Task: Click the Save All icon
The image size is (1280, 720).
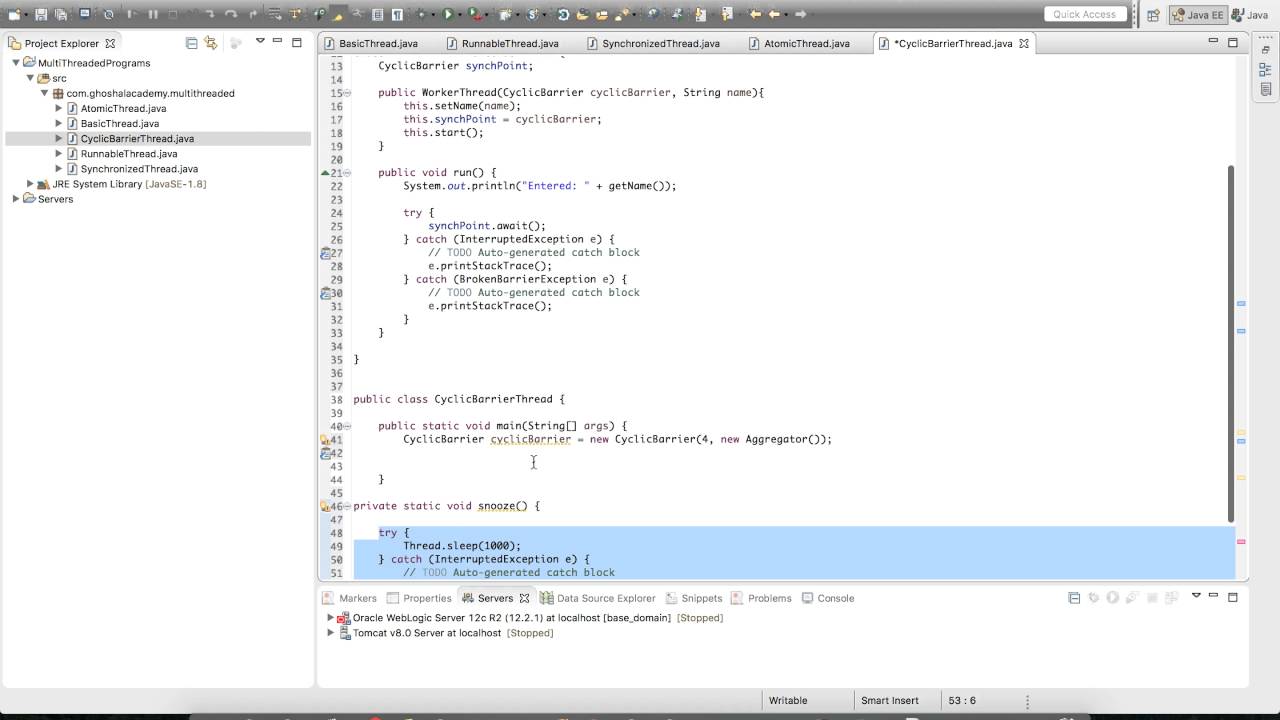Action: point(61,14)
